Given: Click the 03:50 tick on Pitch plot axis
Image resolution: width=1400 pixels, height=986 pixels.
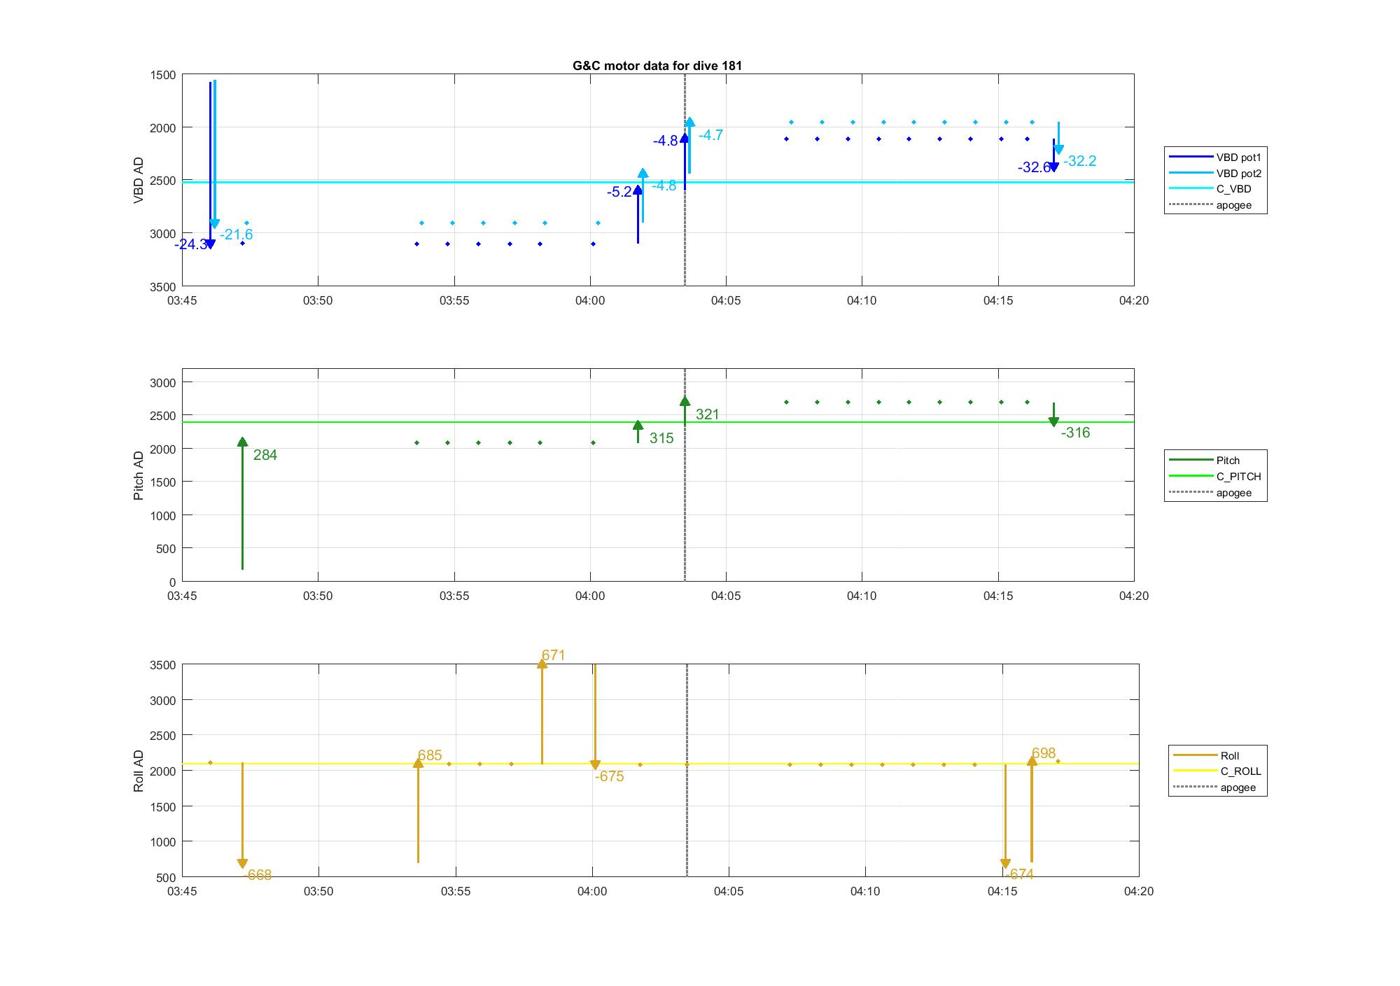Looking at the screenshot, I should [318, 596].
